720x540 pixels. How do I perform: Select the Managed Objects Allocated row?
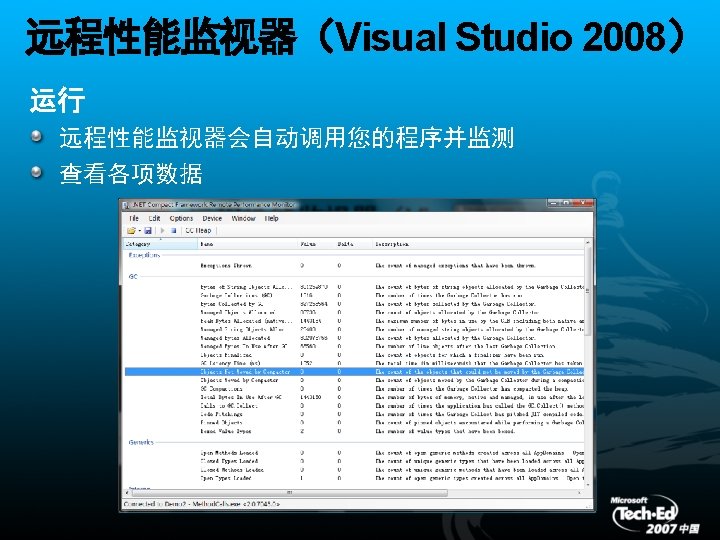point(354,312)
